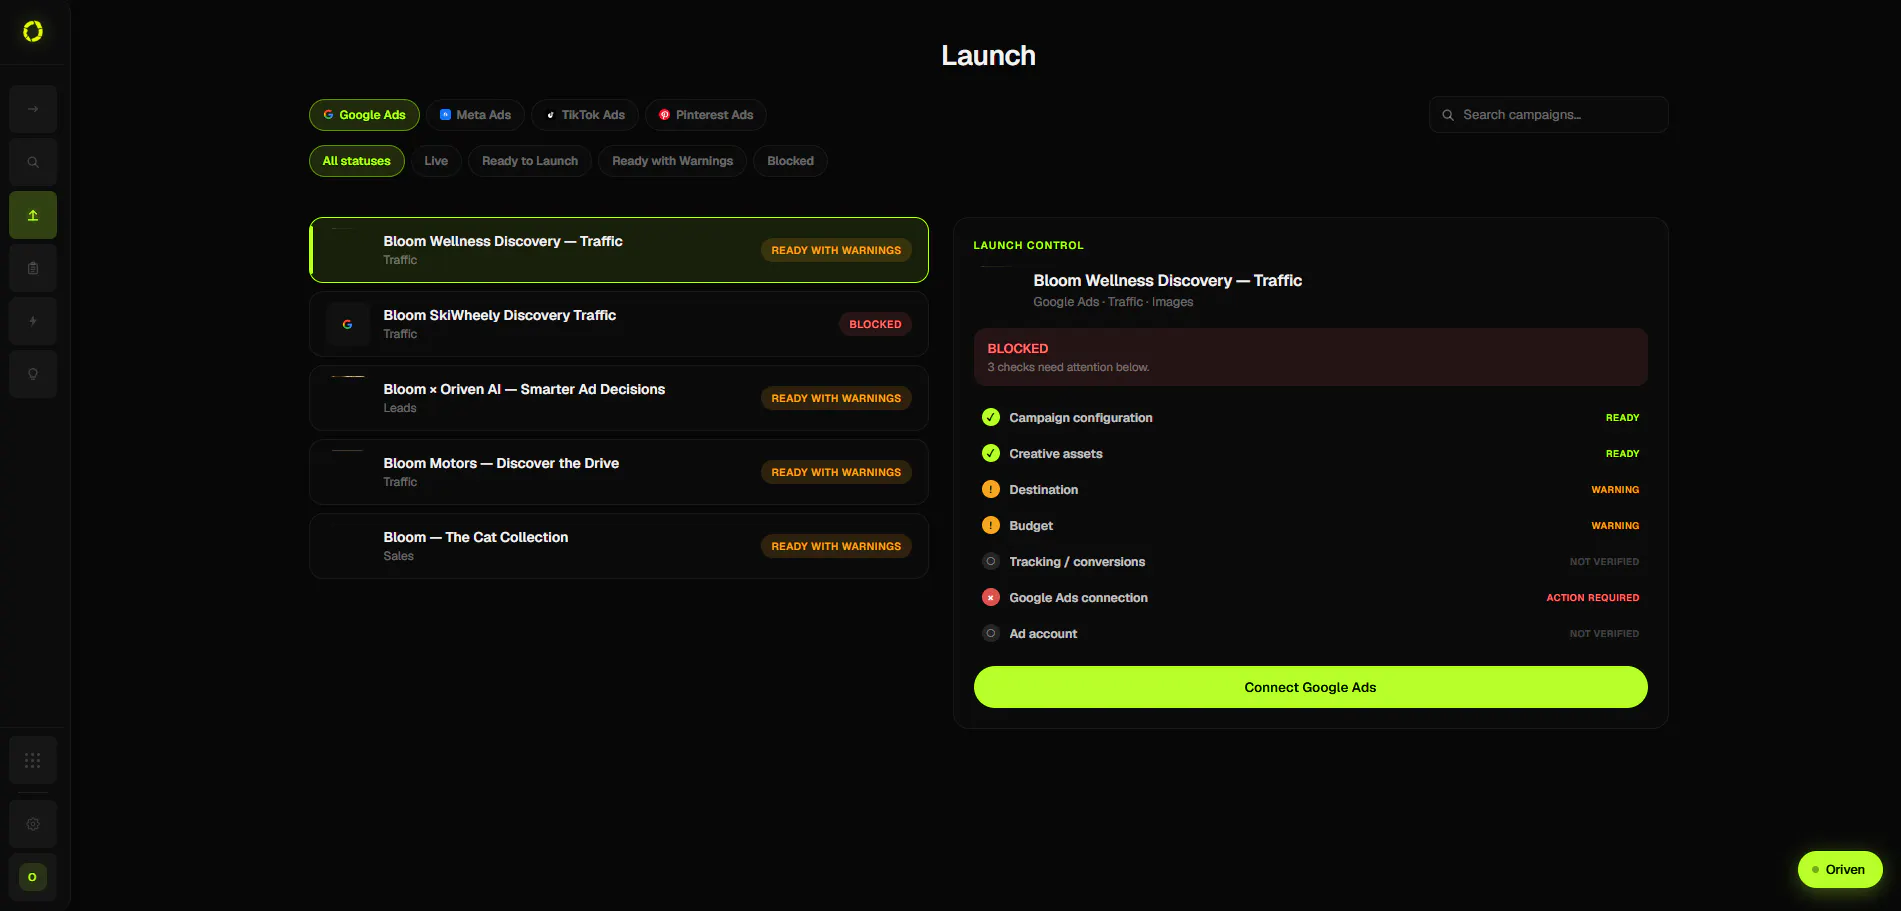
Task: Click READY status on Campaign configuration row
Action: coord(1622,418)
